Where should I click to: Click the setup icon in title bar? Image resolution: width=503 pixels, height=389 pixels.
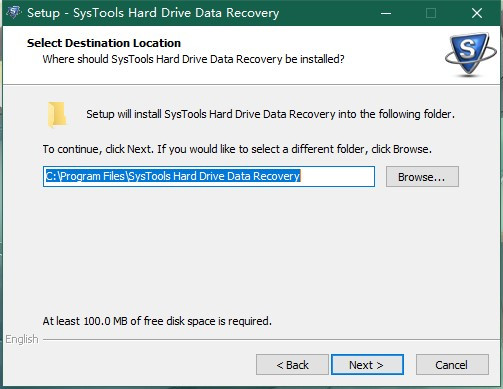[x=14, y=13]
